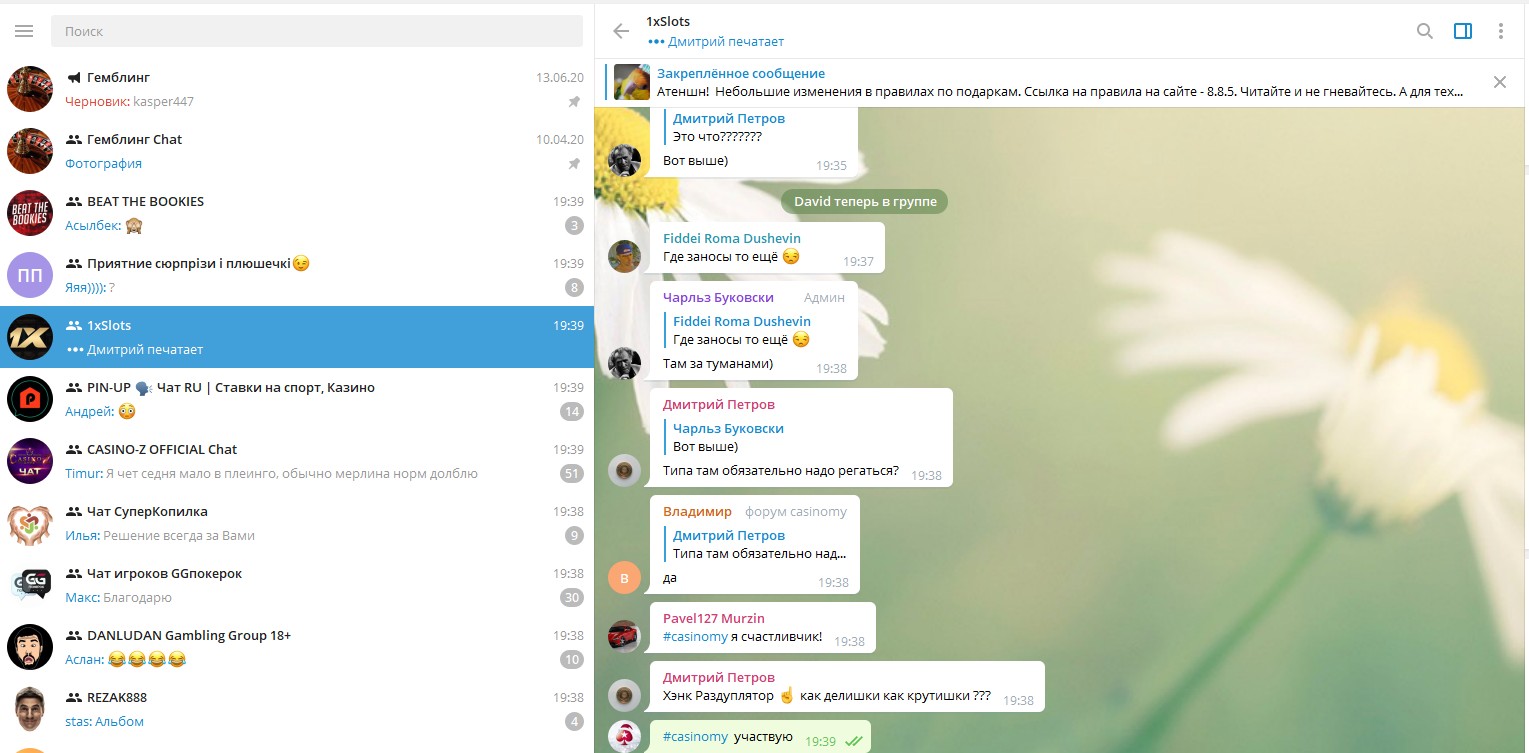Click sender name Владимир in message
This screenshot has width=1529, height=753.
tap(697, 511)
